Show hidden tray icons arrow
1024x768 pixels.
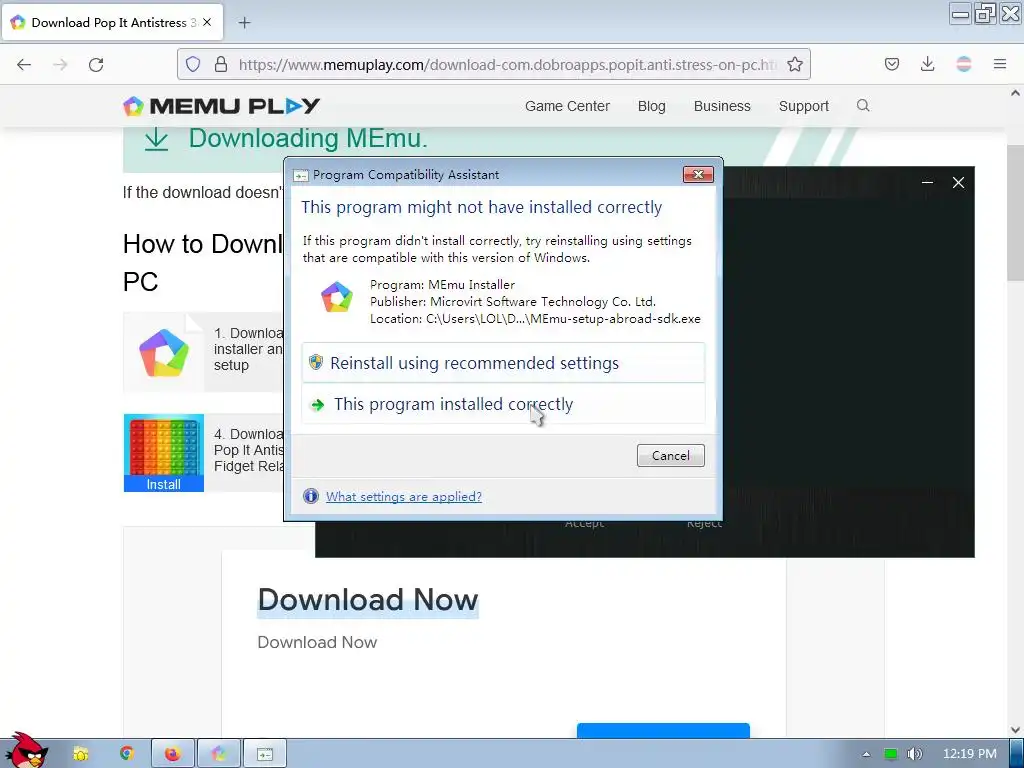866,754
